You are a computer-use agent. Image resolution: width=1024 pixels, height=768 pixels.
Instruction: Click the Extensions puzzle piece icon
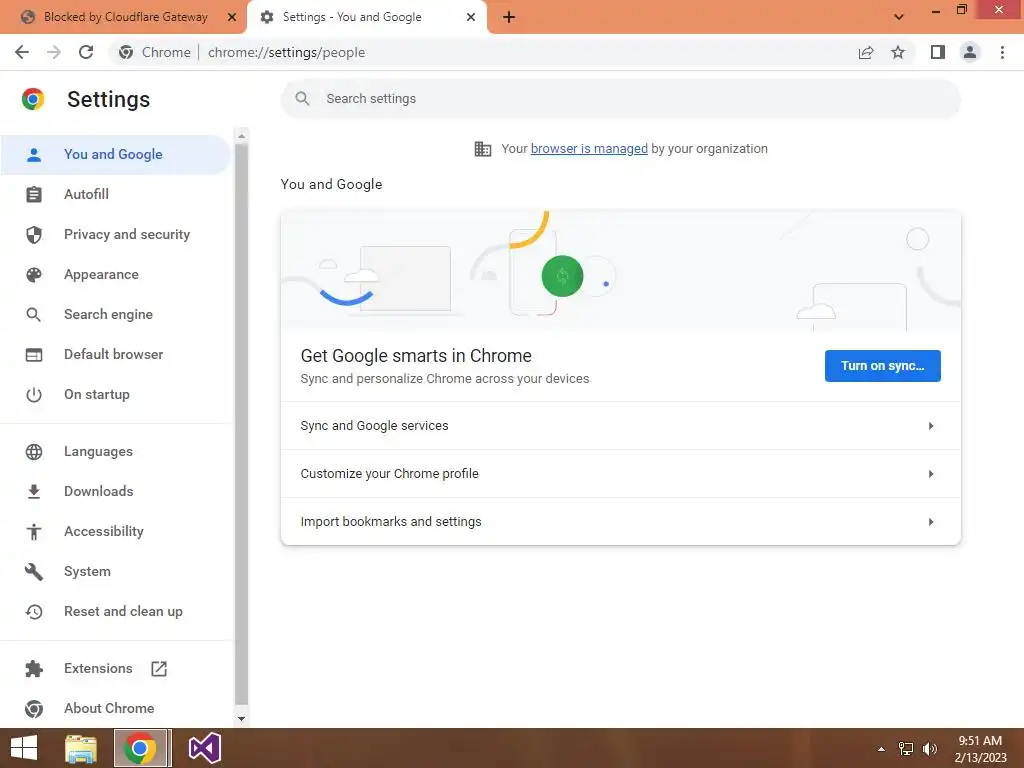tap(34, 669)
